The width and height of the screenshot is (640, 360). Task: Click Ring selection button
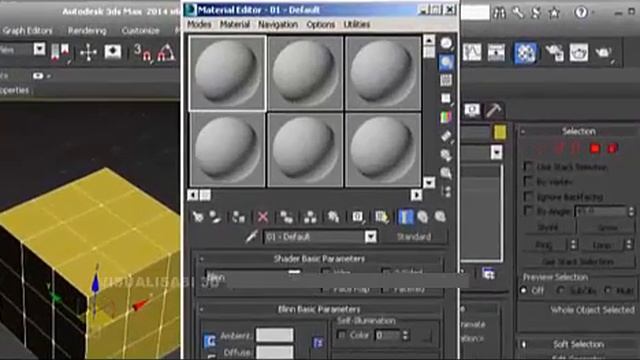(544, 245)
